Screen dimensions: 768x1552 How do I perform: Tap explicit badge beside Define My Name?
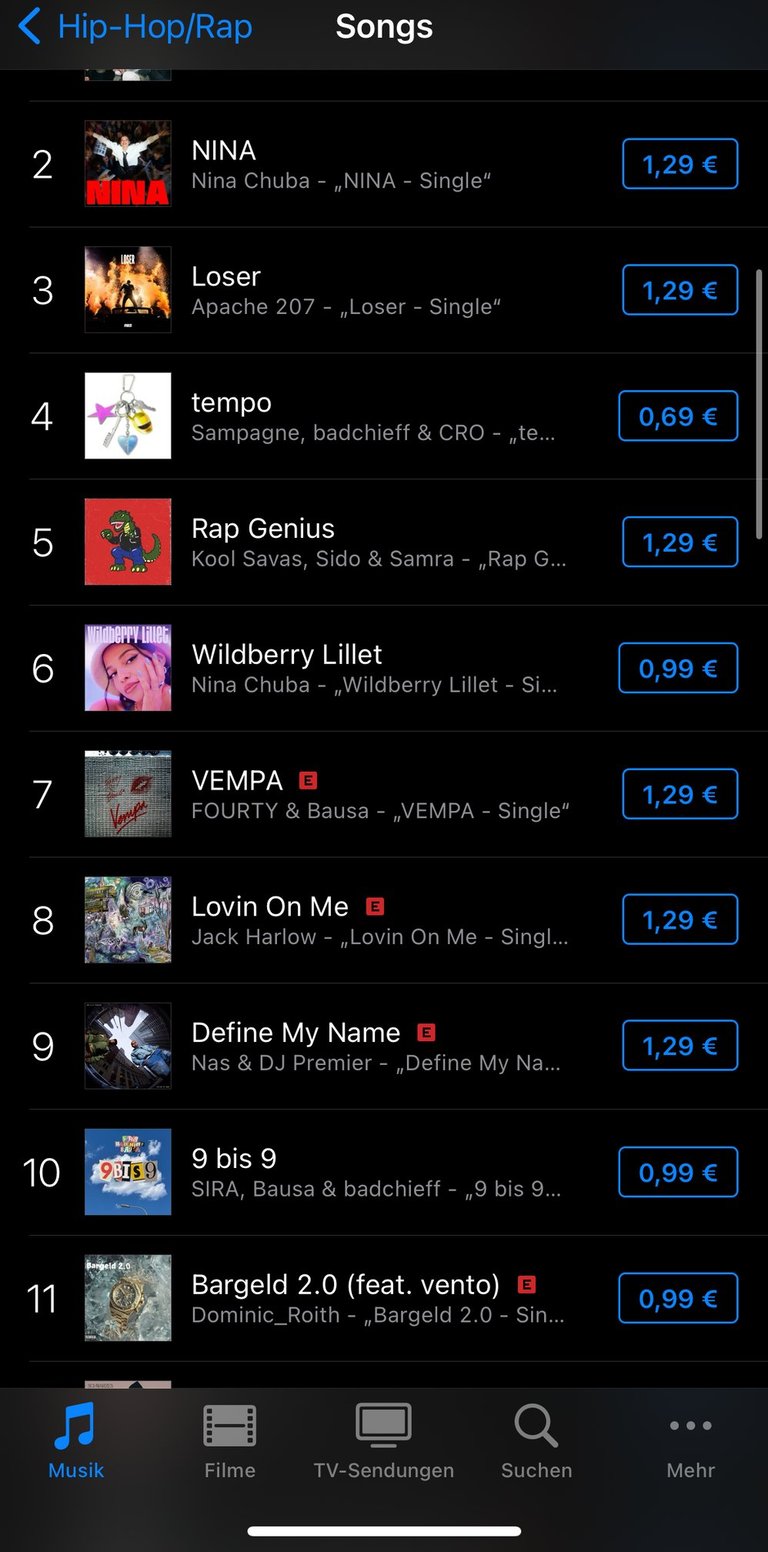pyautogui.click(x=426, y=1032)
